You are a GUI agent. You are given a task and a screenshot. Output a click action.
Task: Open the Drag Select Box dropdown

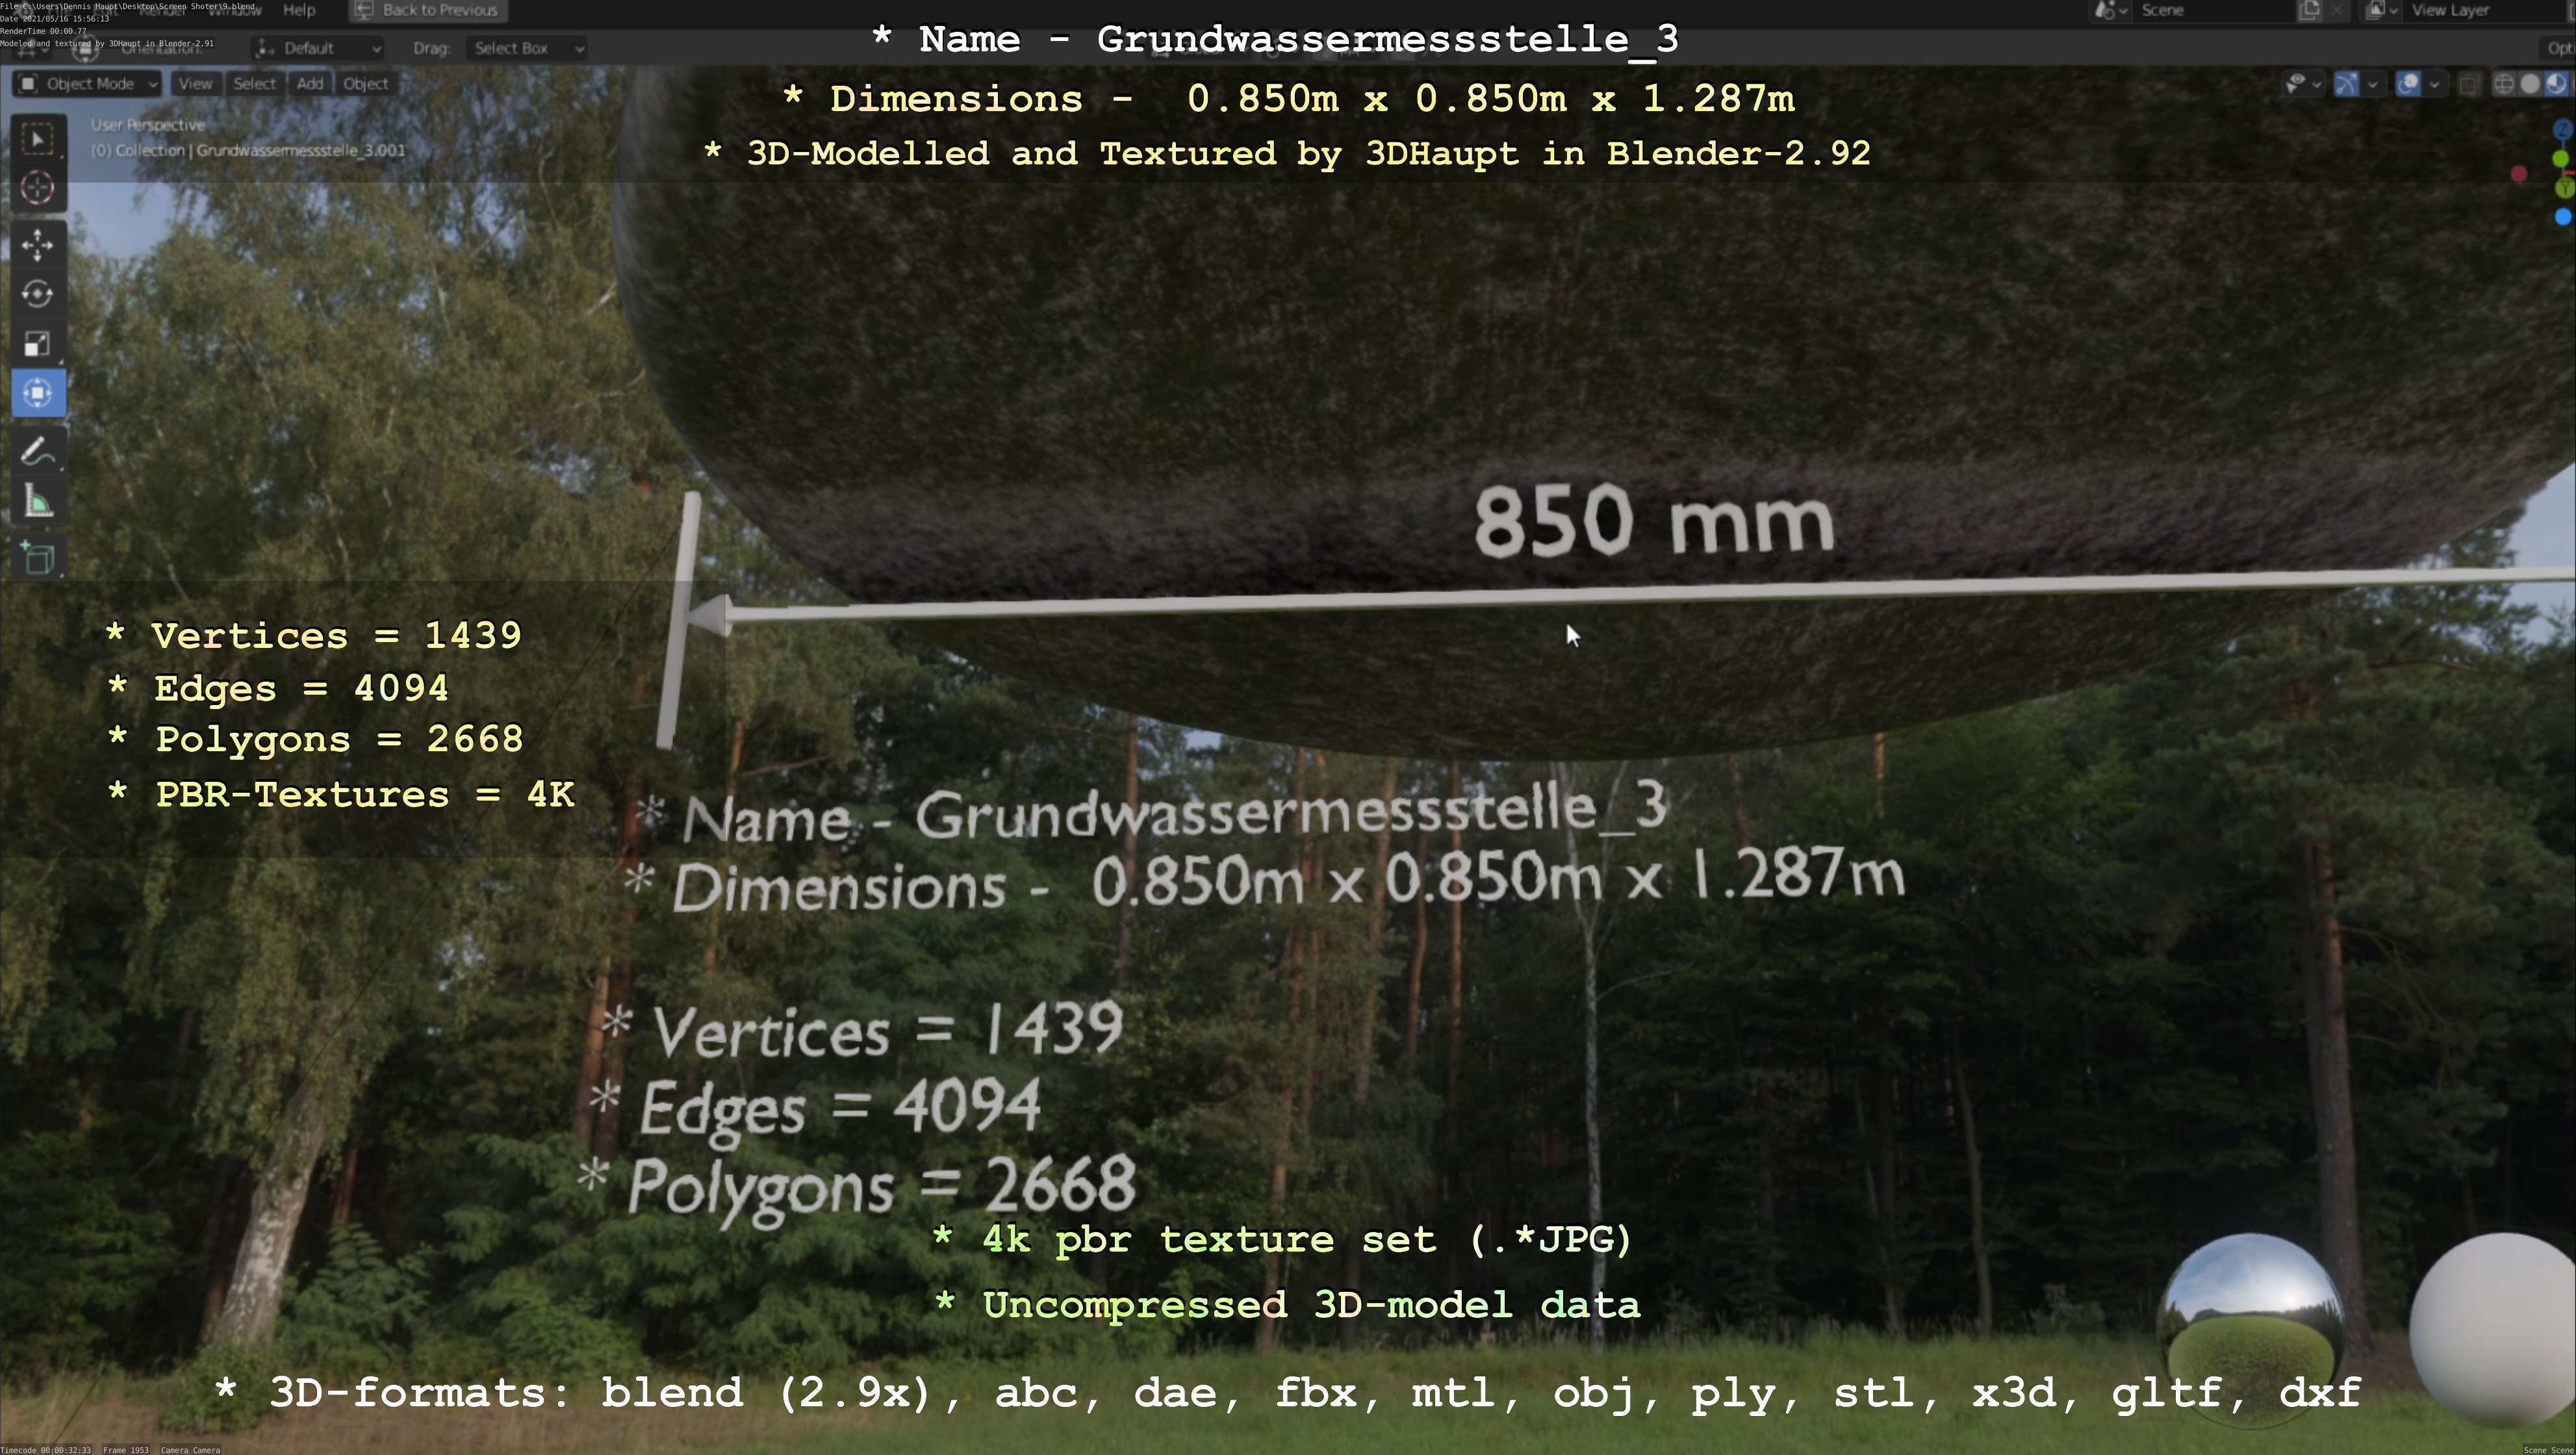click(526, 48)
